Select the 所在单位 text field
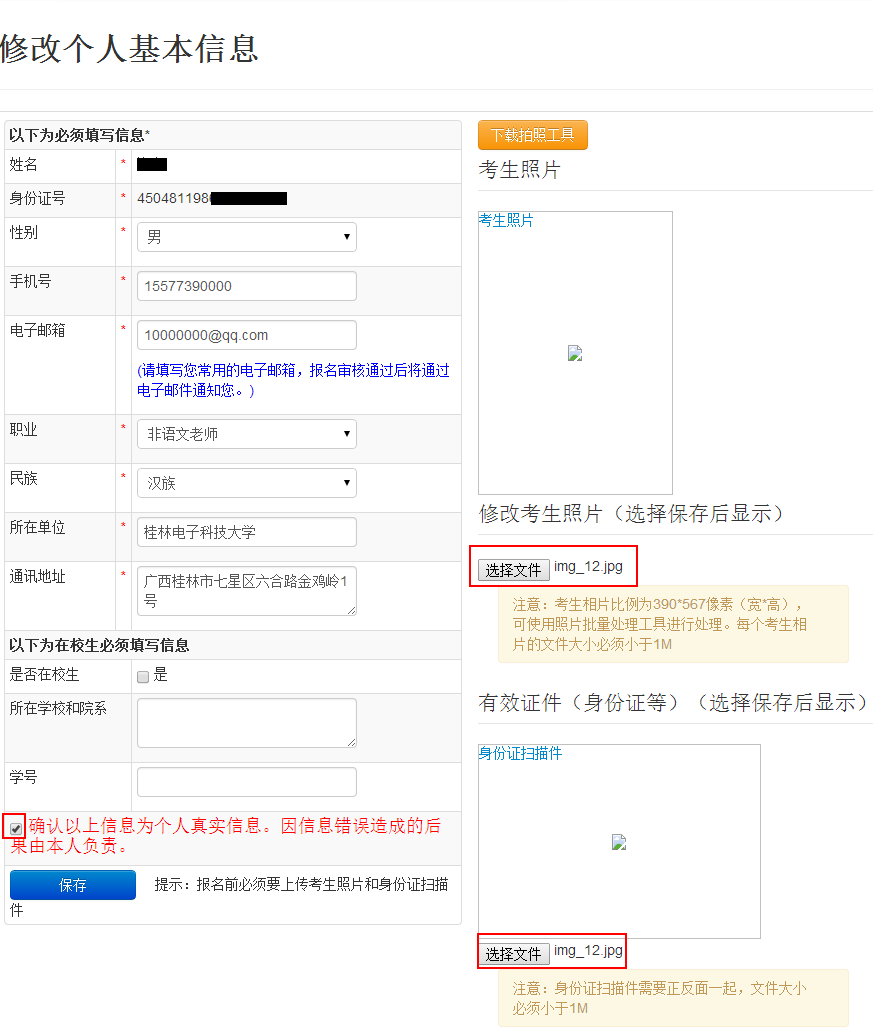This screenshot has width=873, height=1029. pos(246,532)
